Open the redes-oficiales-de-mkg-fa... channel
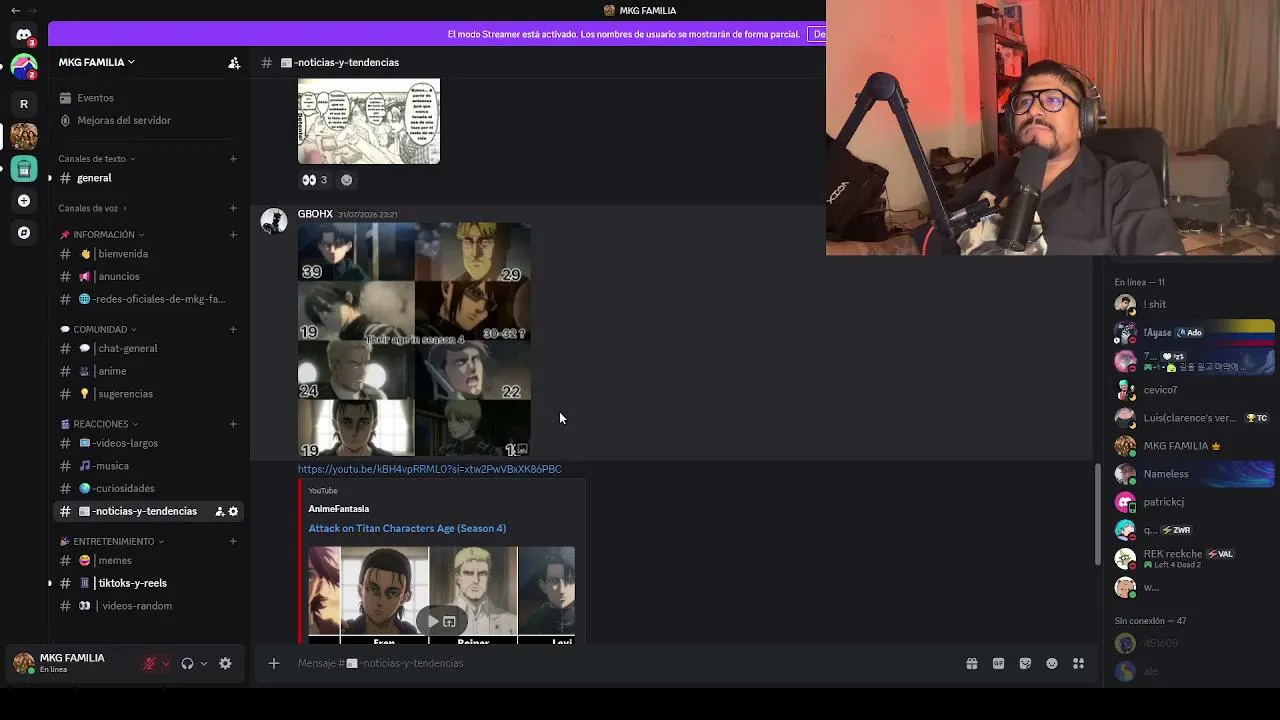The image size is (1280, 720). click(149, 299)
